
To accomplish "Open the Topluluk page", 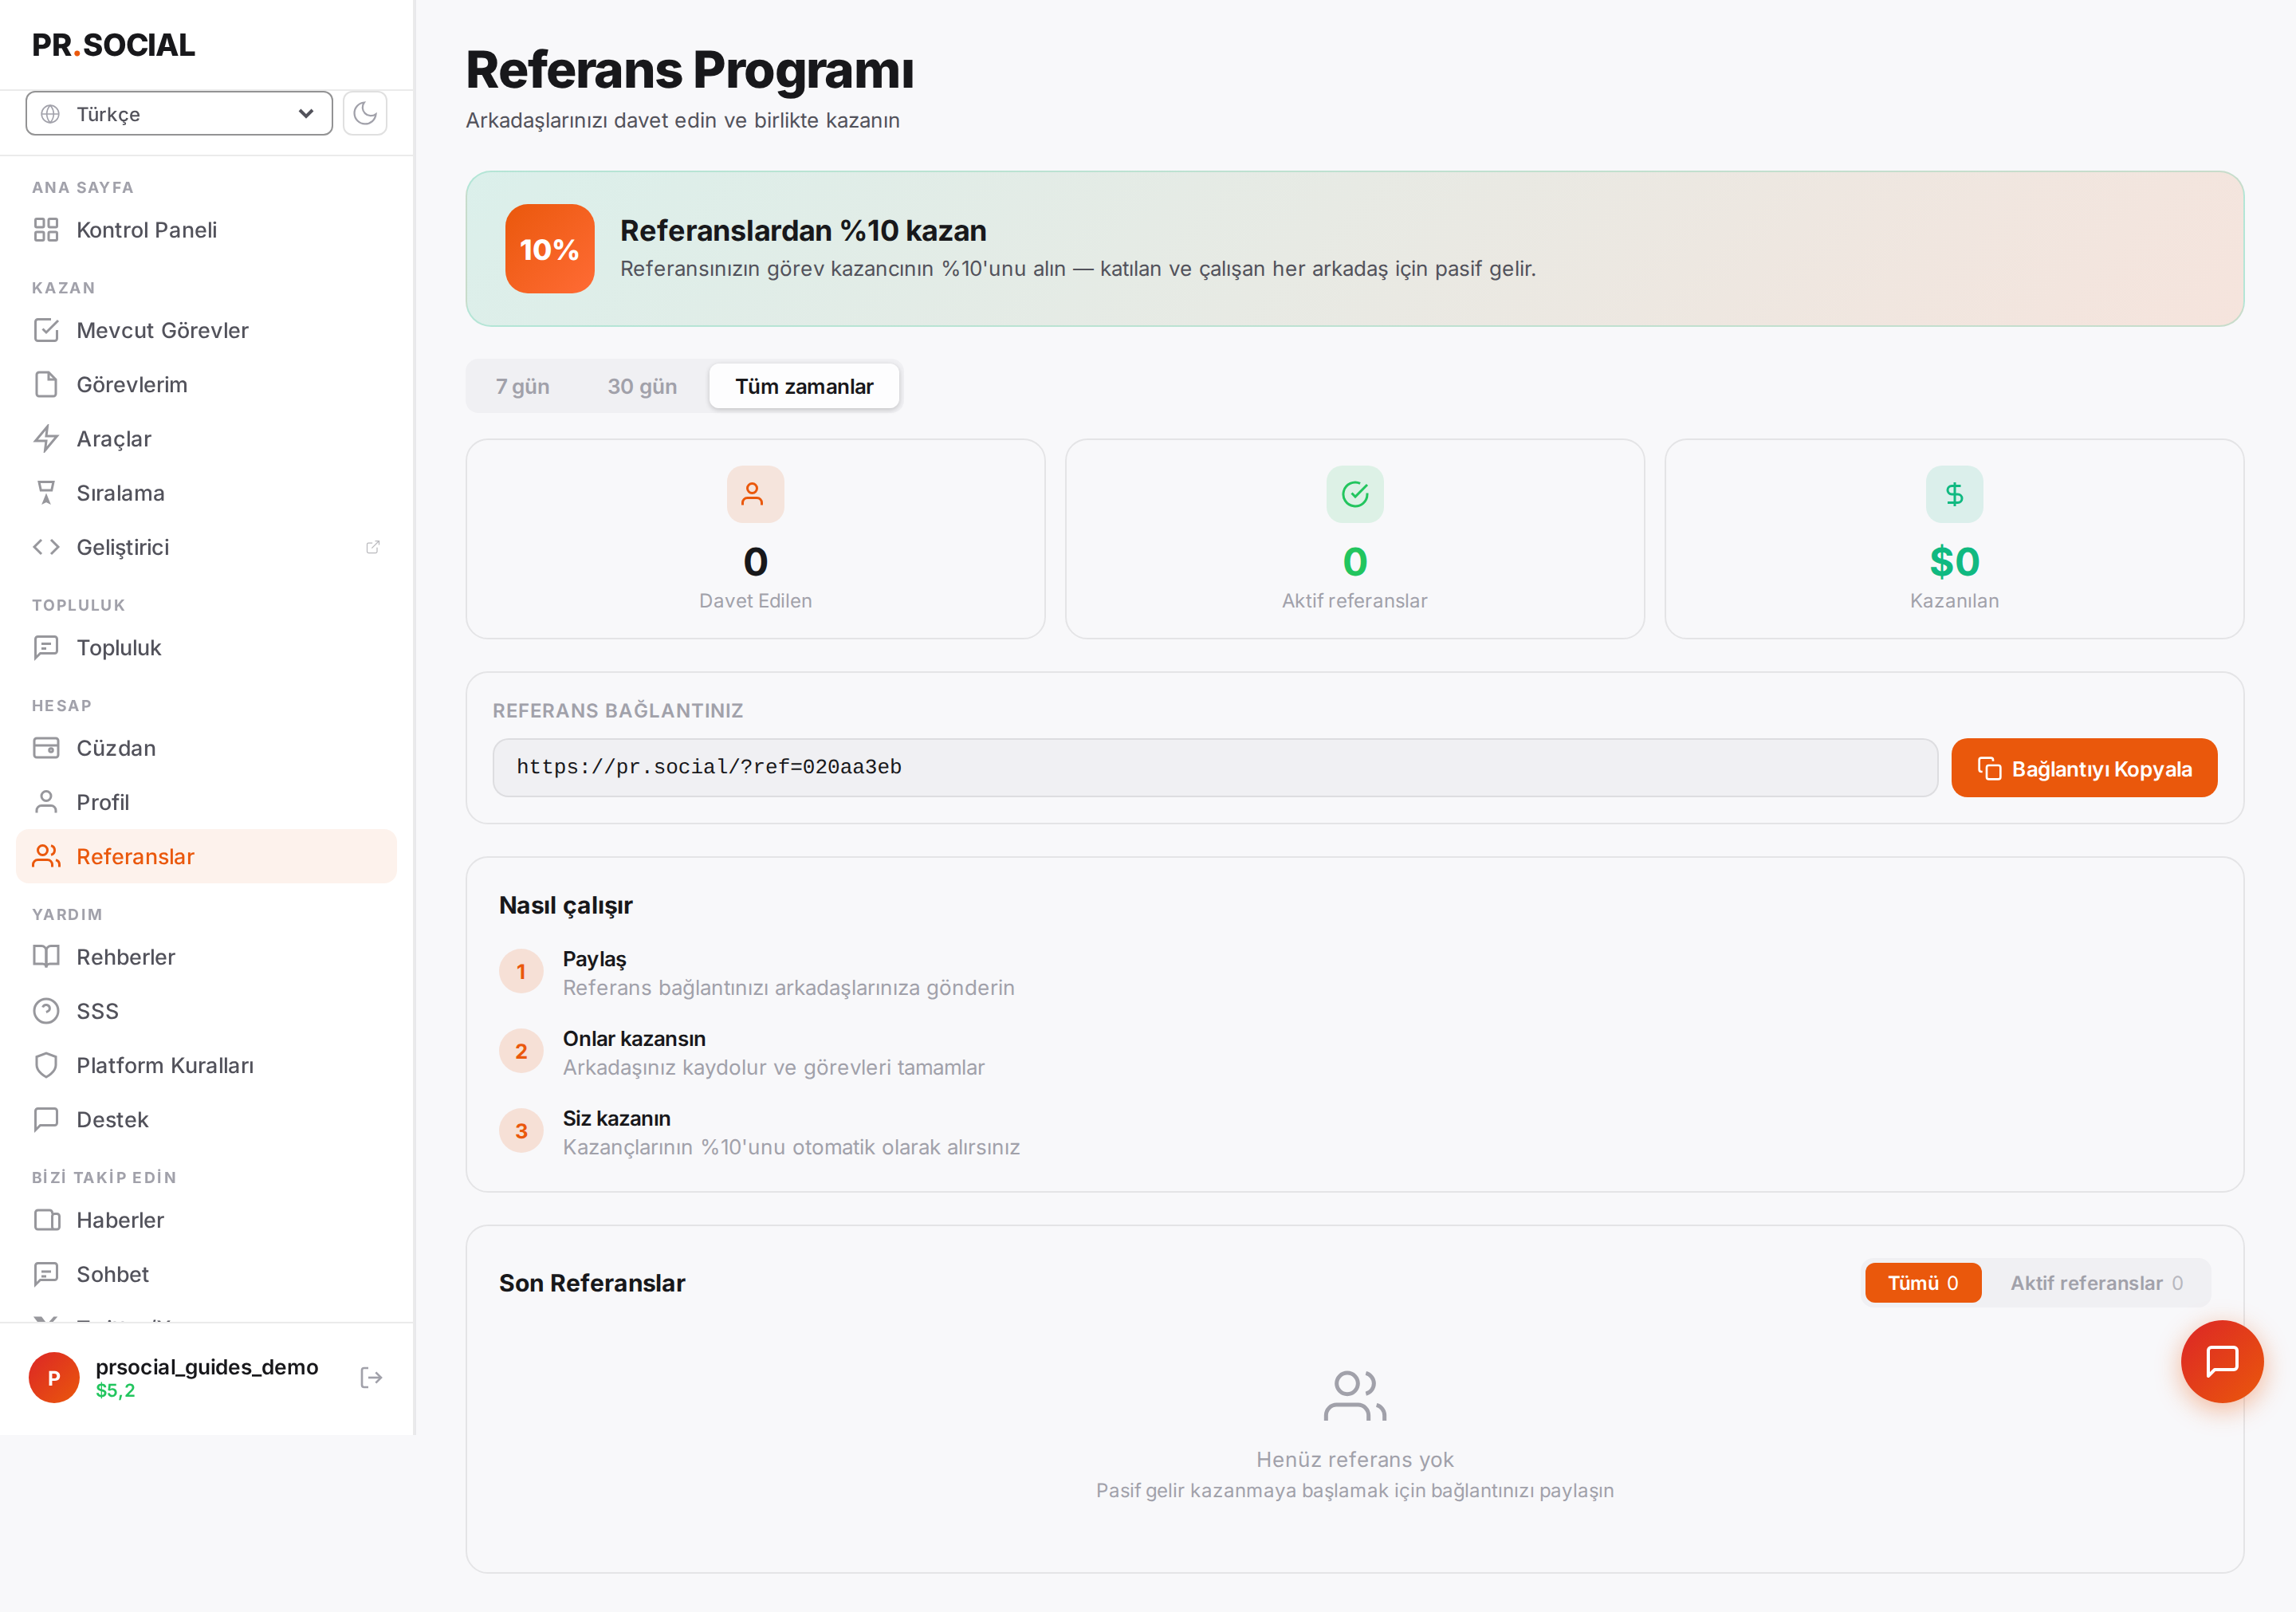I will pos(207,647).
